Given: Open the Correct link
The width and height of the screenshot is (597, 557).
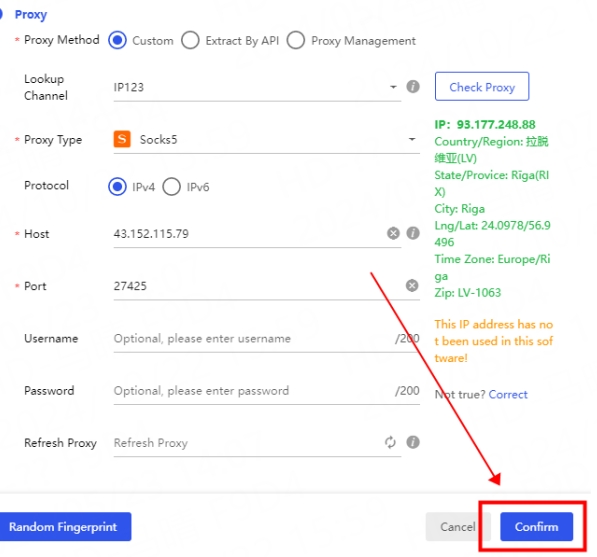Looking at the screenshot, I should [x=508, y=394].
